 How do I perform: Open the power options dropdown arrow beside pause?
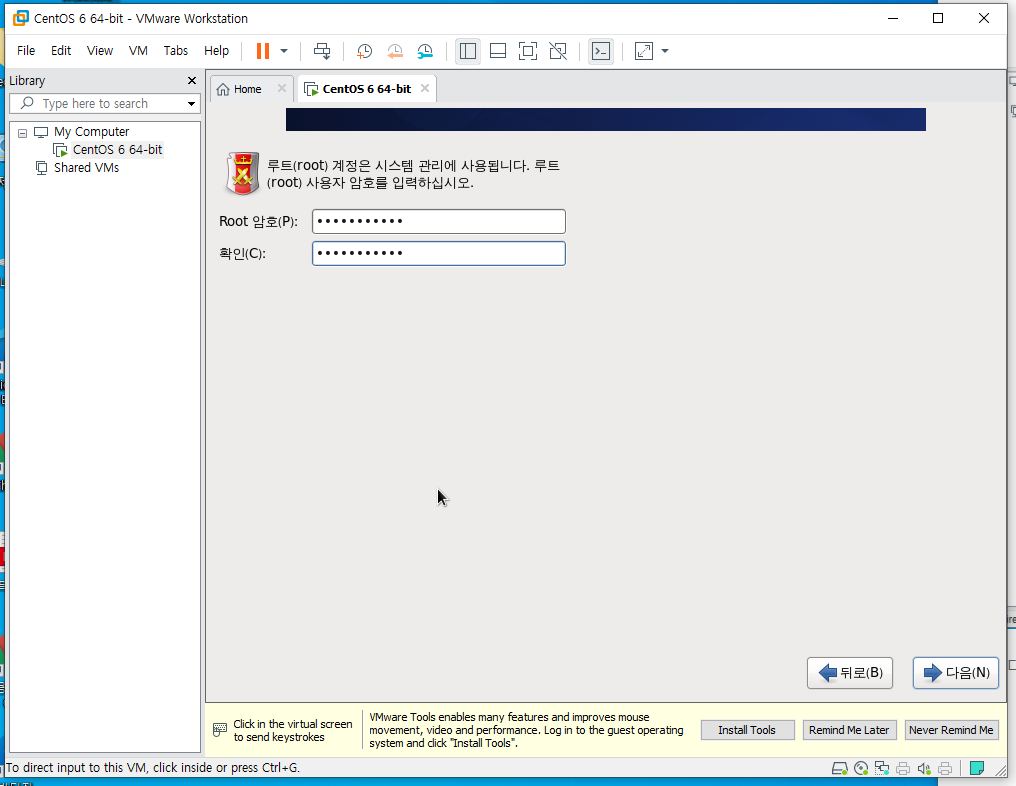[x=284, y=51]
